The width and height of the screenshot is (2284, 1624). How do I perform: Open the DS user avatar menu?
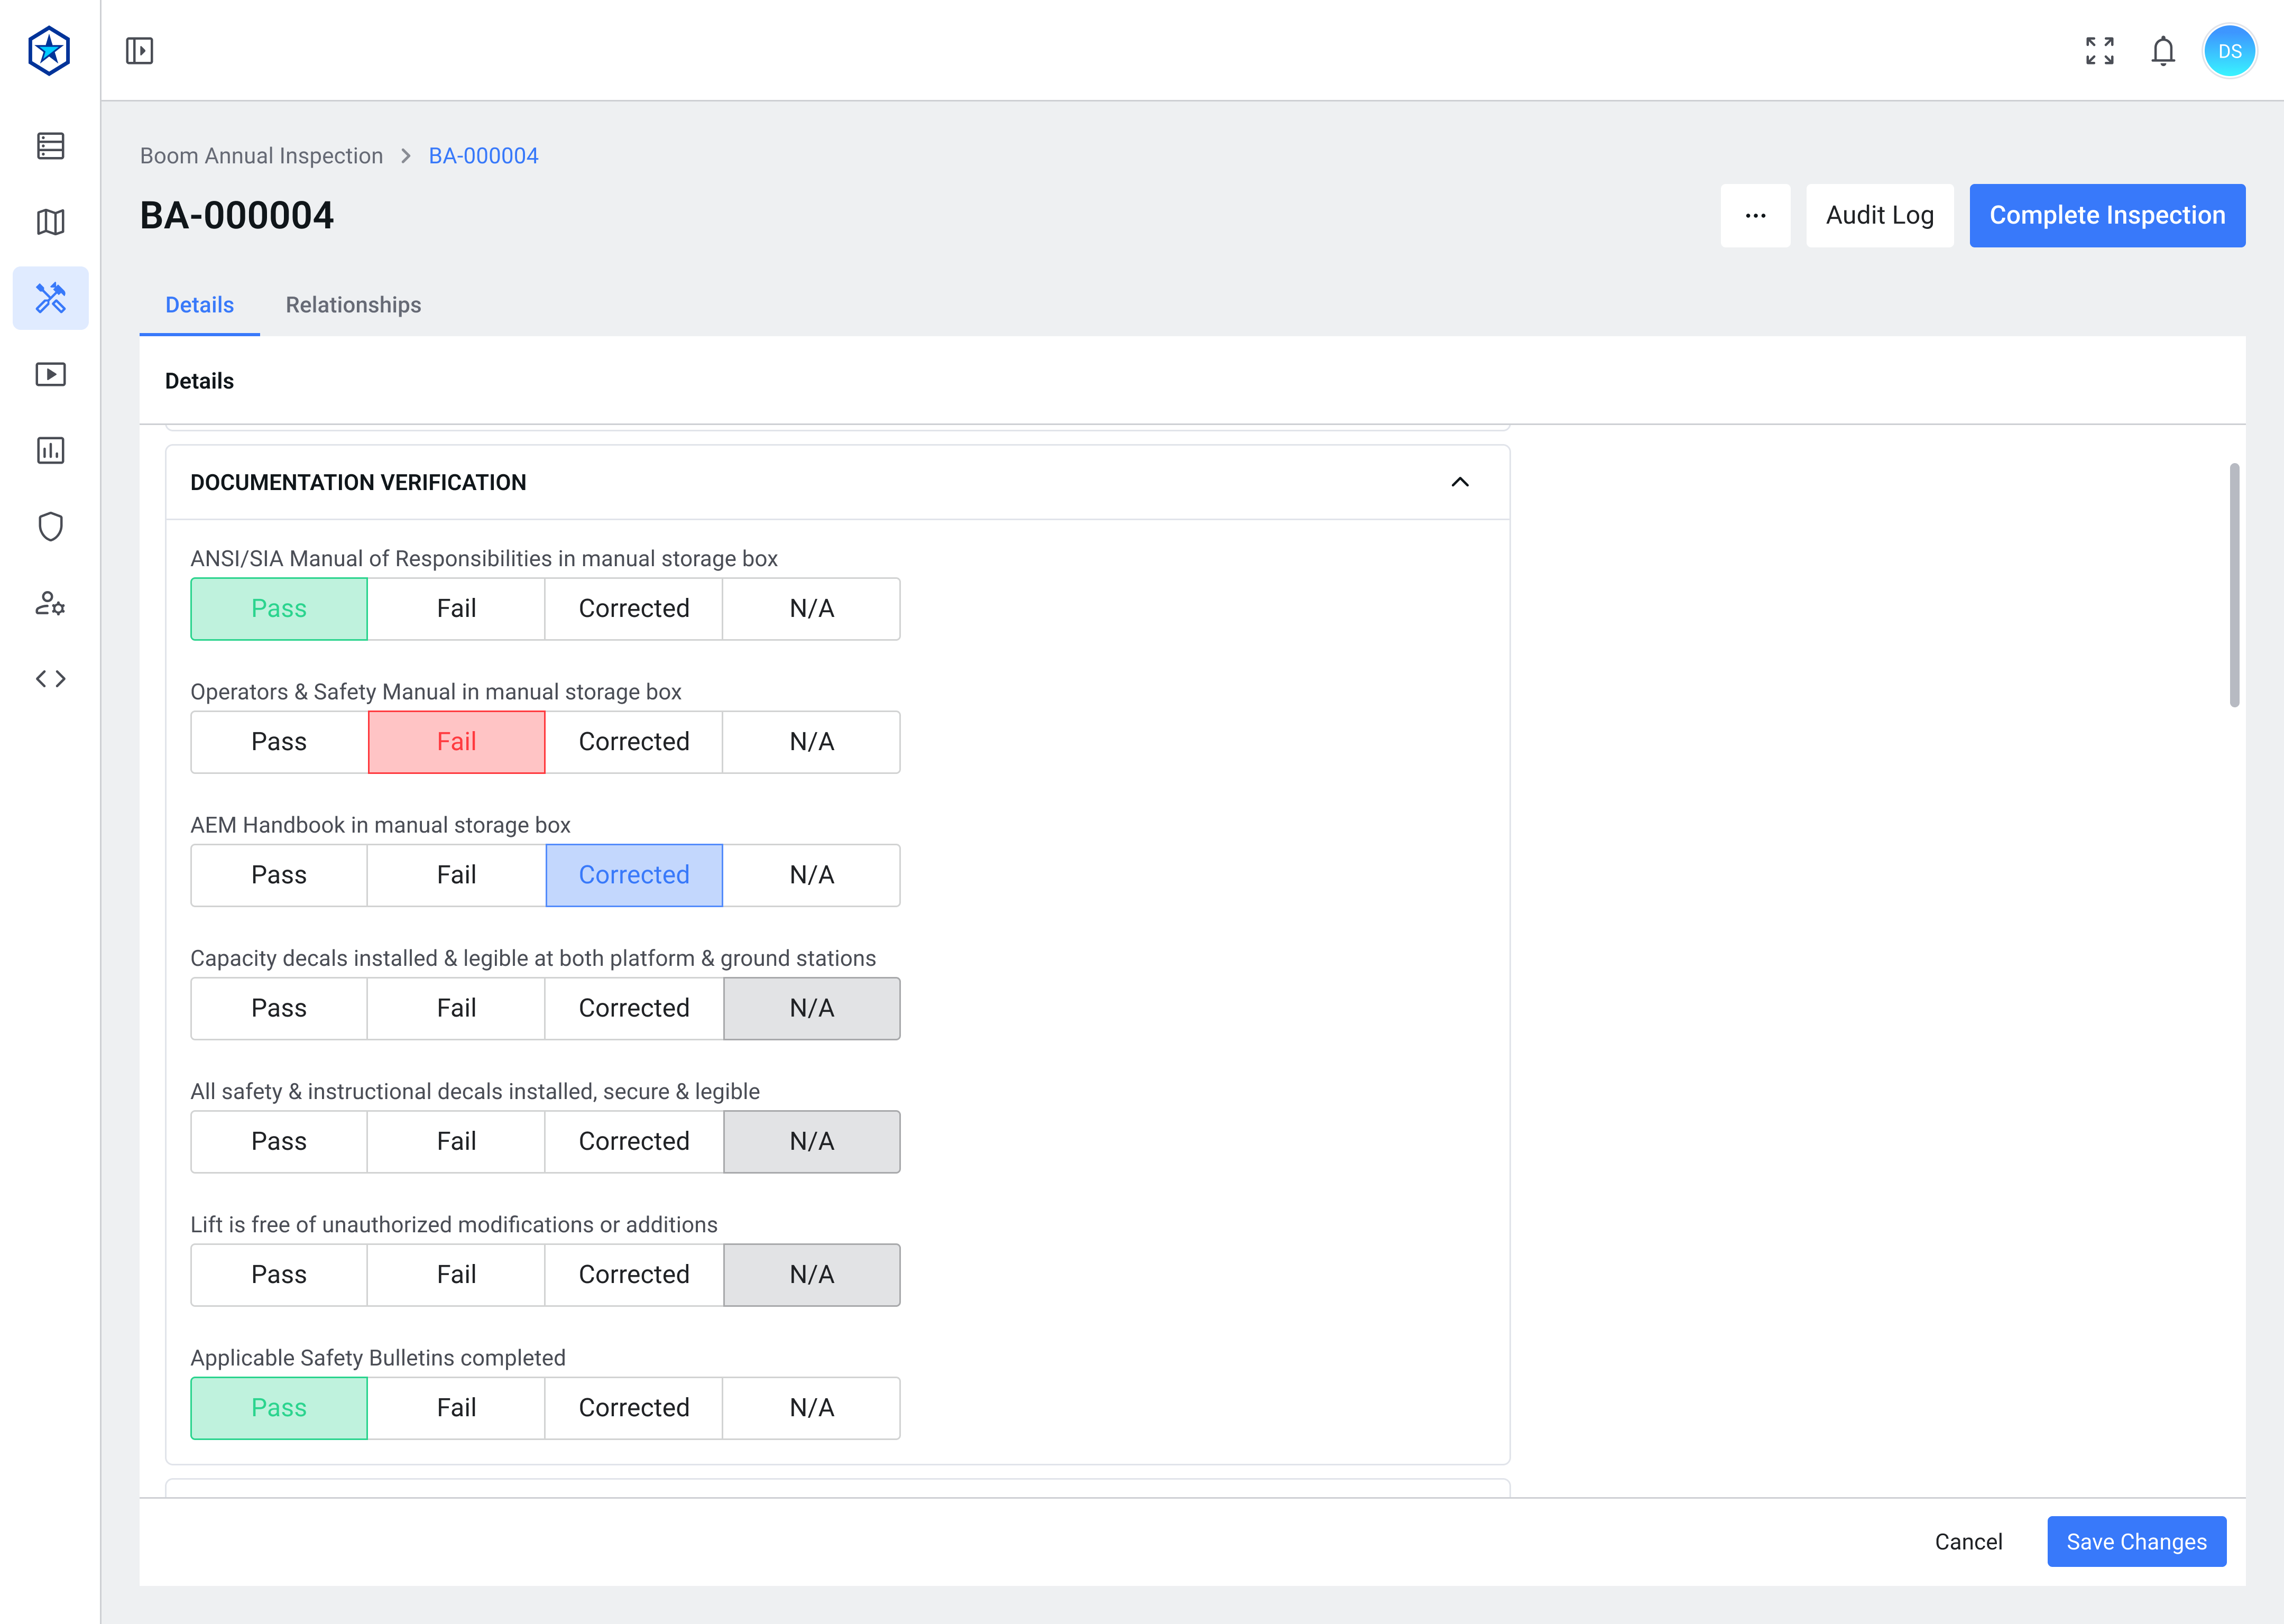click(x=2229, y=51)
